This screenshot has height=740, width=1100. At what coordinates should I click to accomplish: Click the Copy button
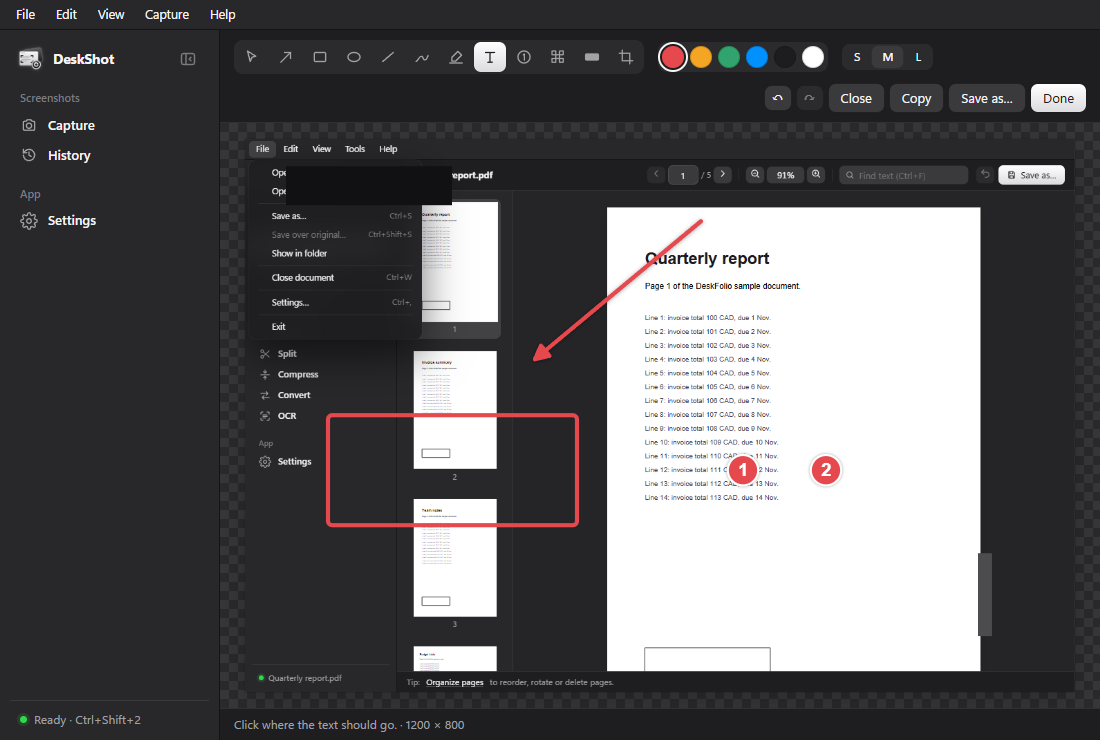pyautogui.click(x=915, y=98)
